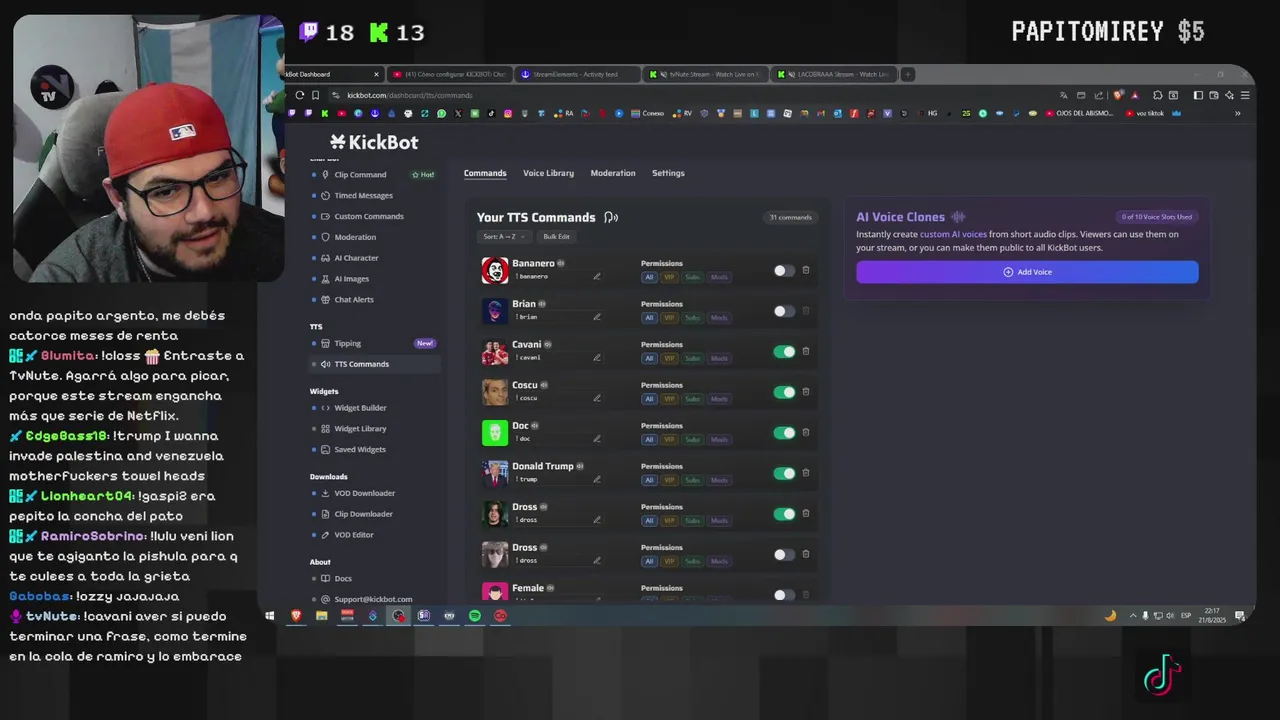
Task: Enable the Brian TTS command toggle
Action: [x=784, y=311]
